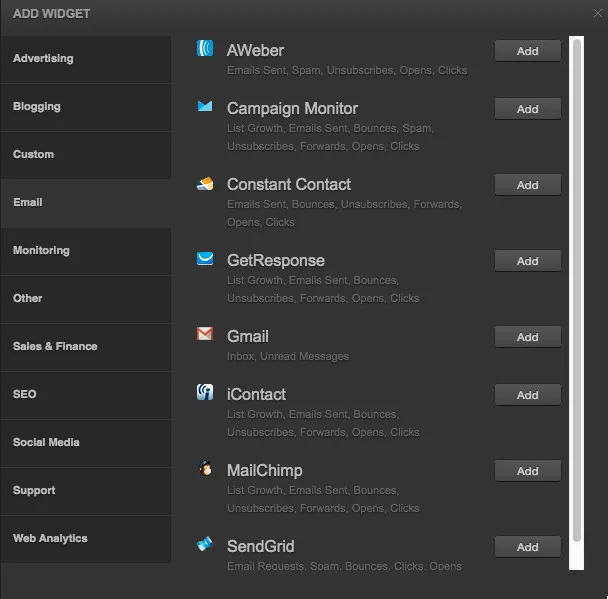
Task: Click the SendGrid title
Action: [260, 547]
